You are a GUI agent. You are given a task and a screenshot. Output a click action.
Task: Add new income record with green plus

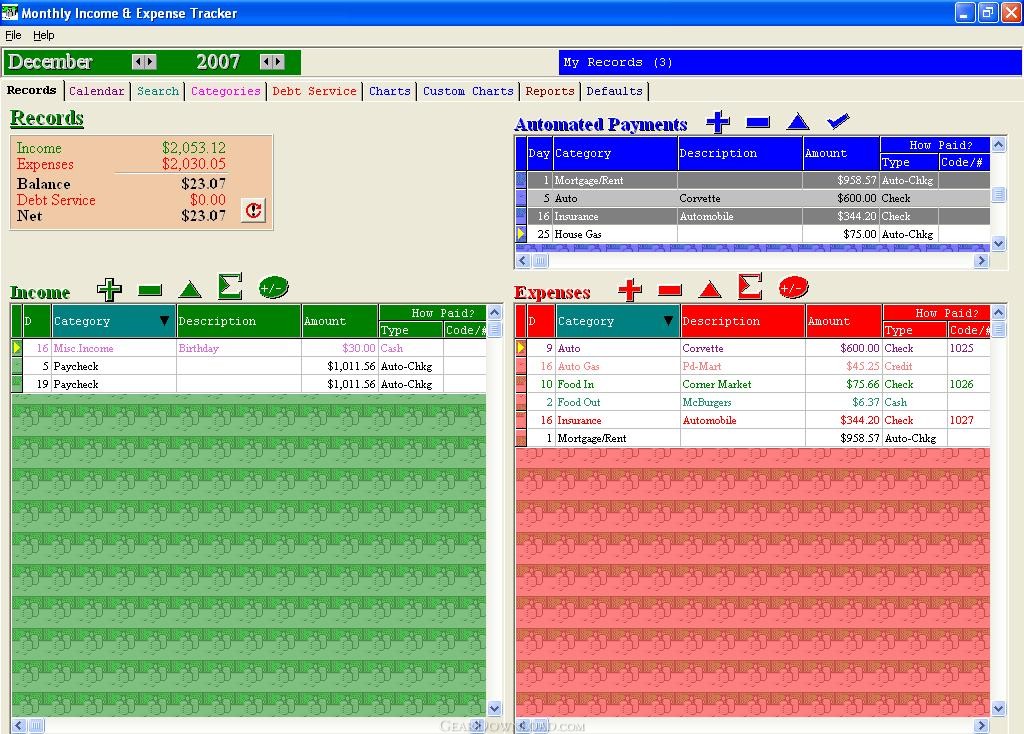109,289
